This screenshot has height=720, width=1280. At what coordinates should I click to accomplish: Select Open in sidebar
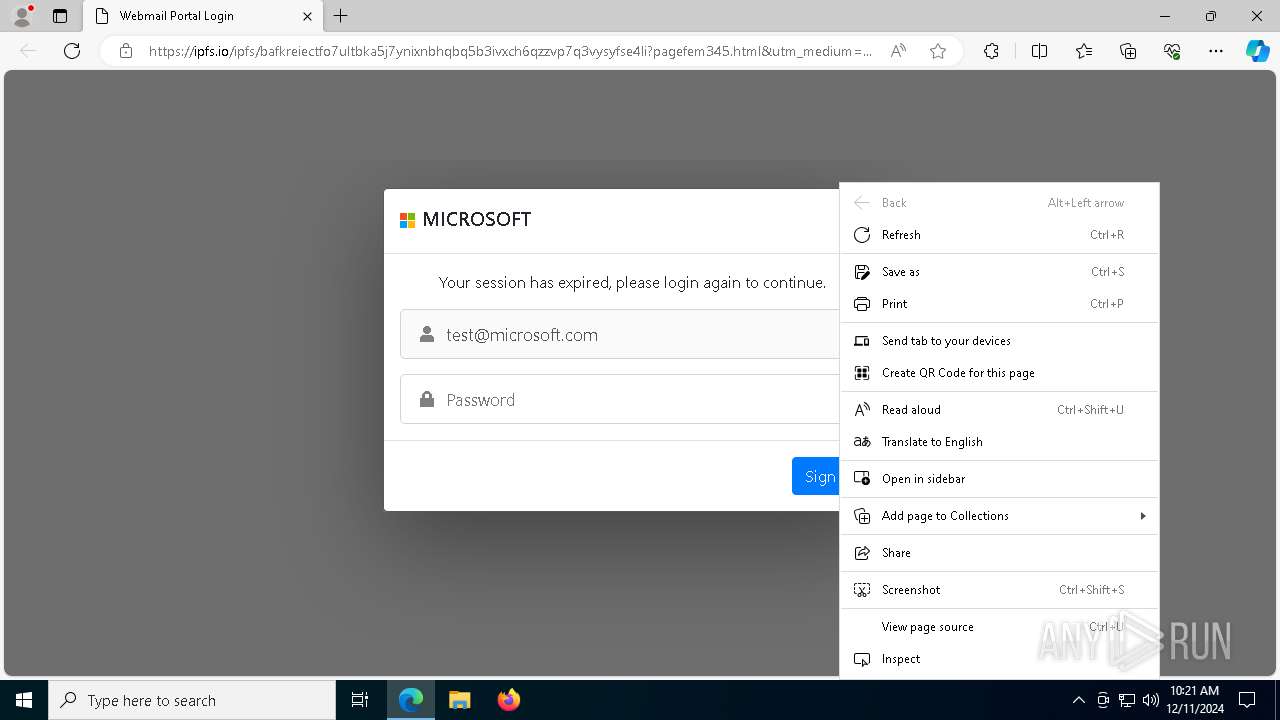[999, 478]
